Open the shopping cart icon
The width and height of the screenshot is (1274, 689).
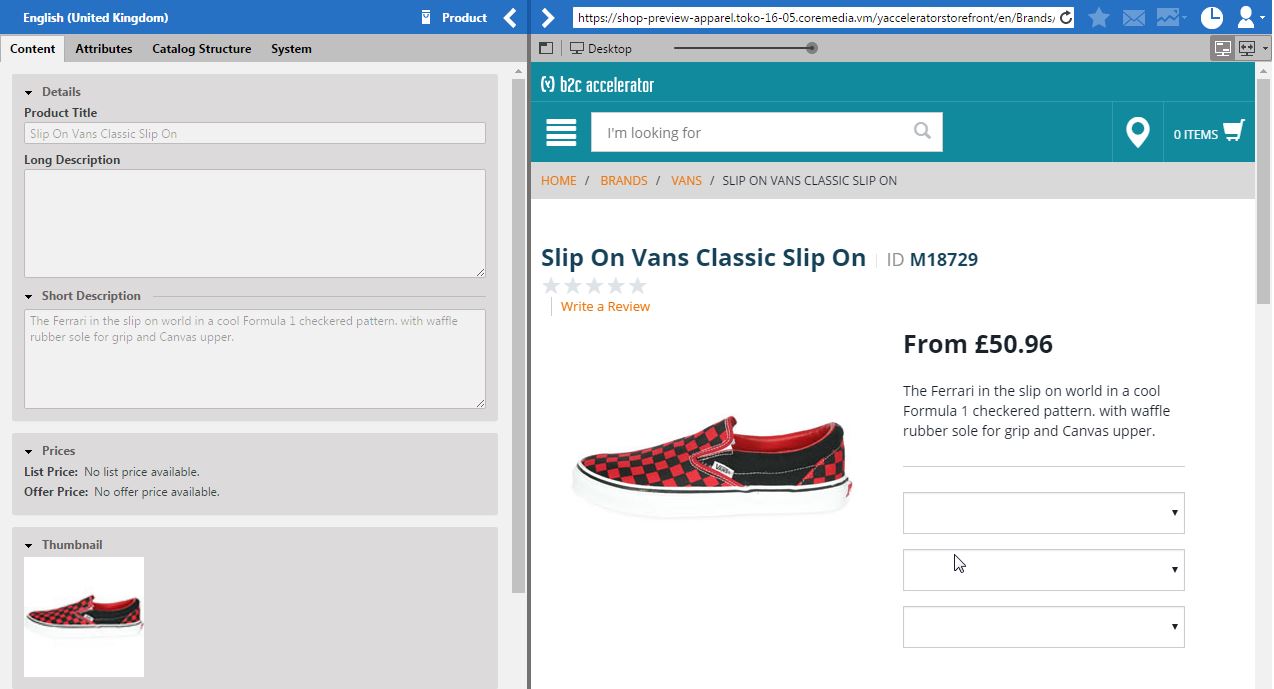point(1234,131)
